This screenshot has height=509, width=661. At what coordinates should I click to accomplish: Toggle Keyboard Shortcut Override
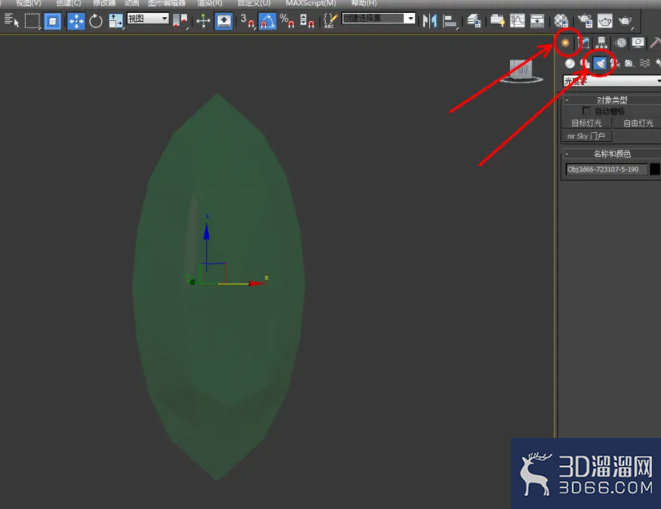223,21
